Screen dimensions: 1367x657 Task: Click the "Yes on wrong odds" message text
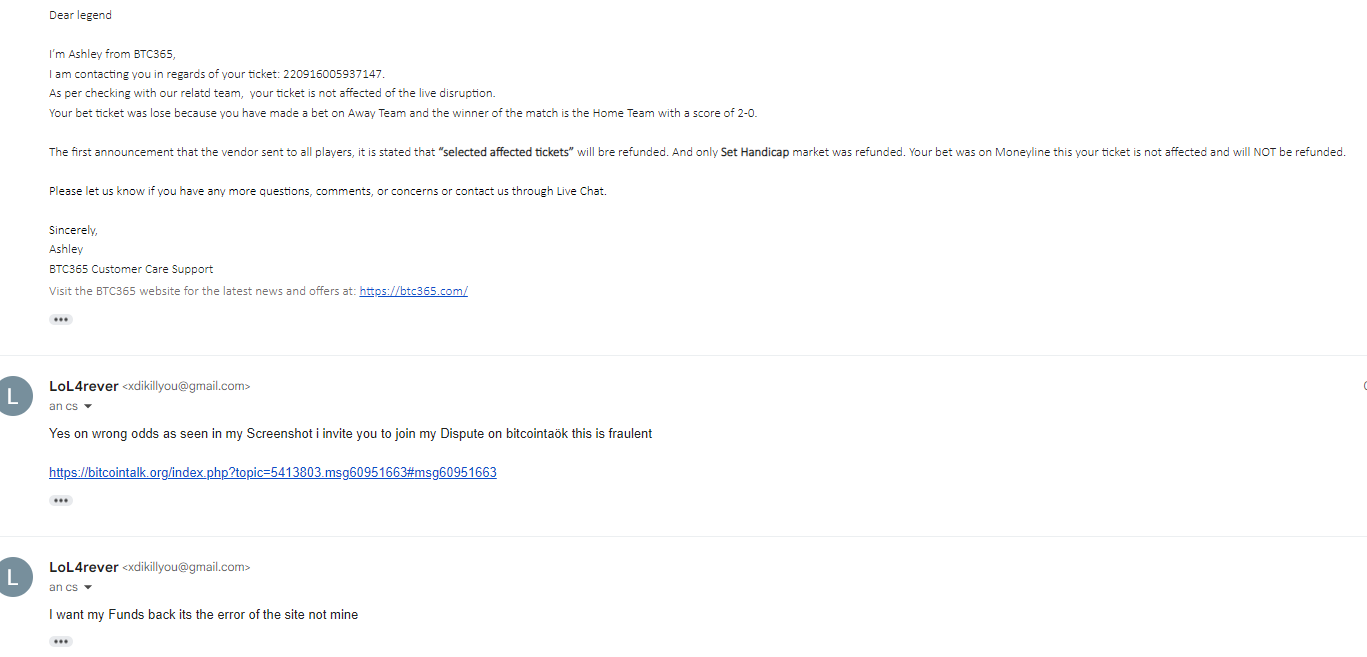pyautogui.click(x=350, y=434)
